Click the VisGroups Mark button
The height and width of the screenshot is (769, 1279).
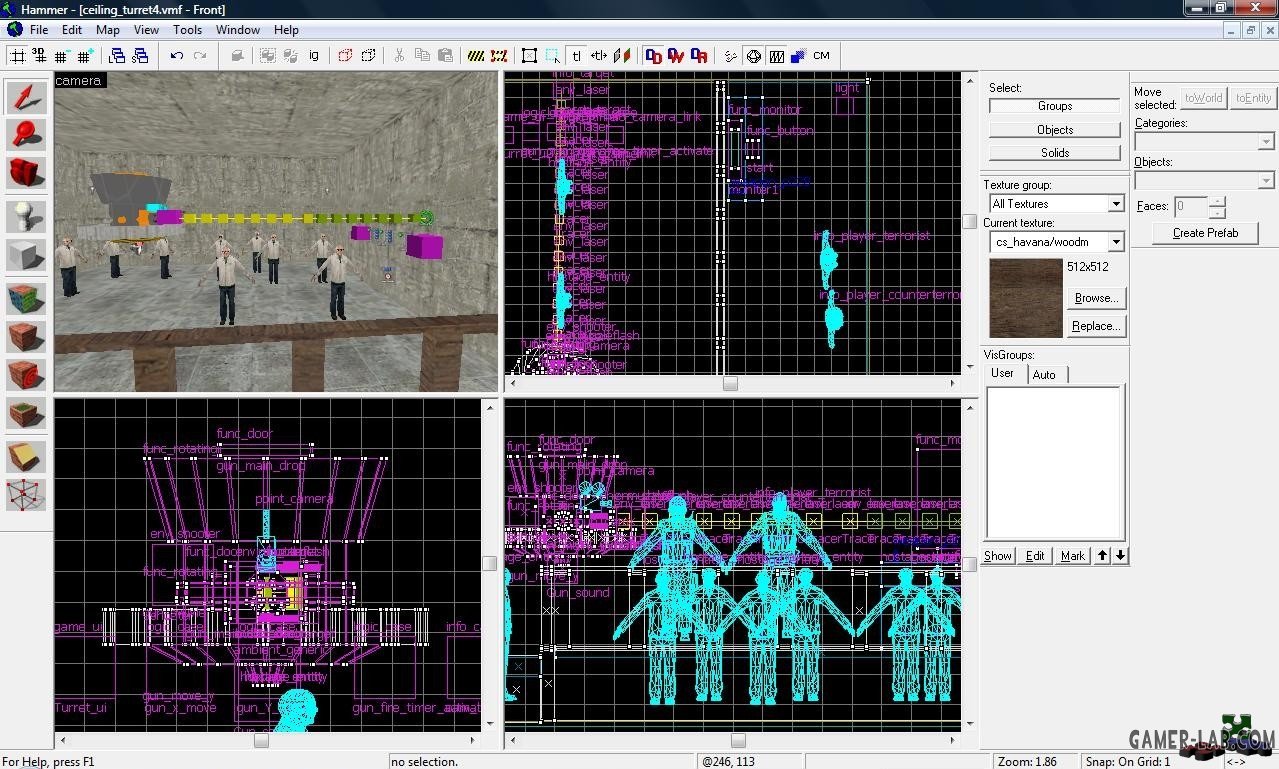(1073, 556)
